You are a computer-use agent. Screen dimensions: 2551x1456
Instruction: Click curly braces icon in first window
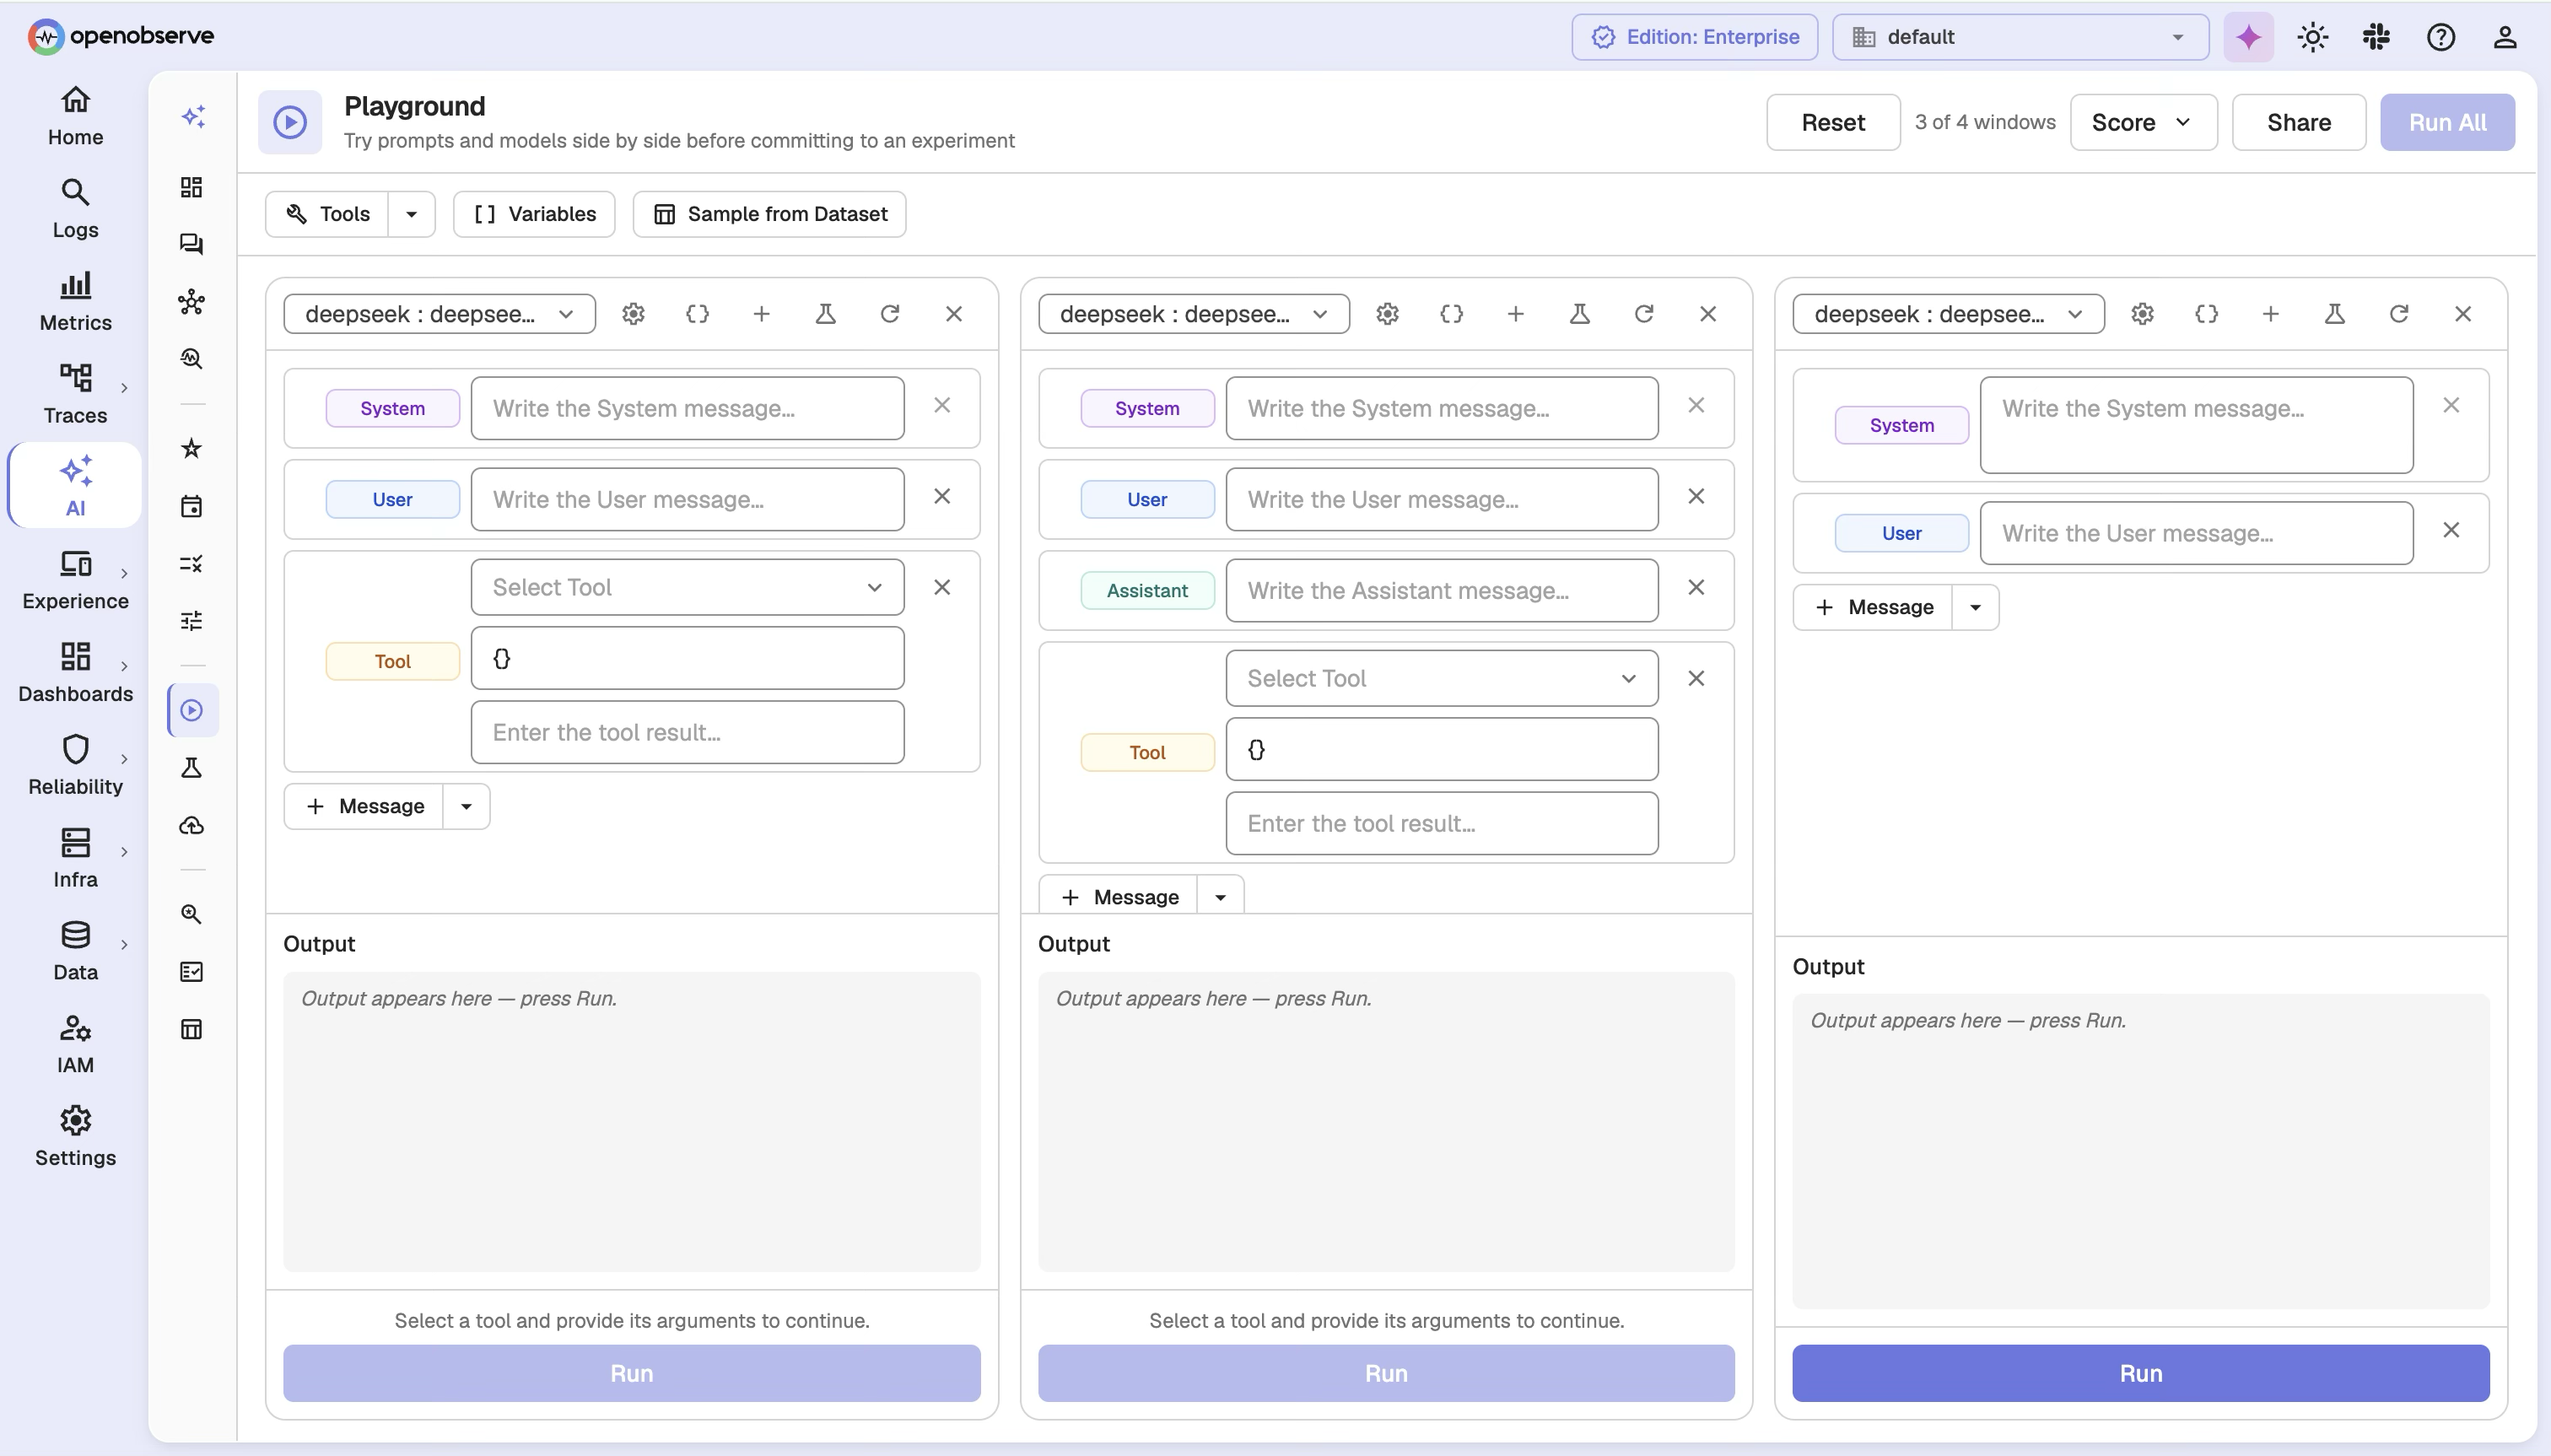(697, 314)
